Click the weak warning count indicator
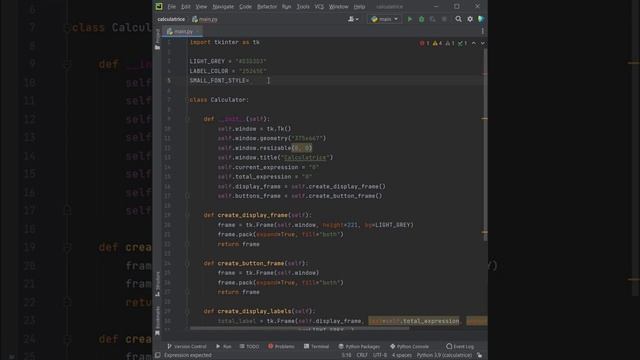This screenshot has height=360, width=640. [x=450, y=43]
